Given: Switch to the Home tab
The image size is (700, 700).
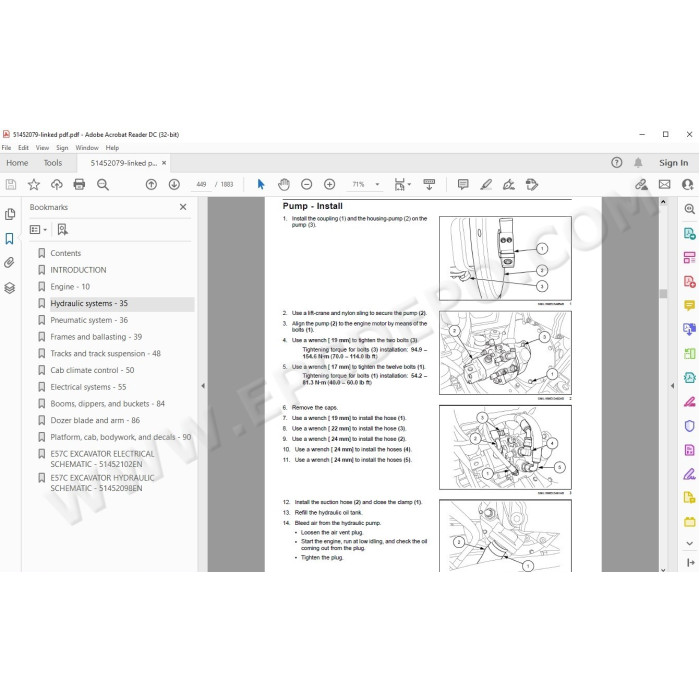Looking at the screenshot, I should click(17, 163).
